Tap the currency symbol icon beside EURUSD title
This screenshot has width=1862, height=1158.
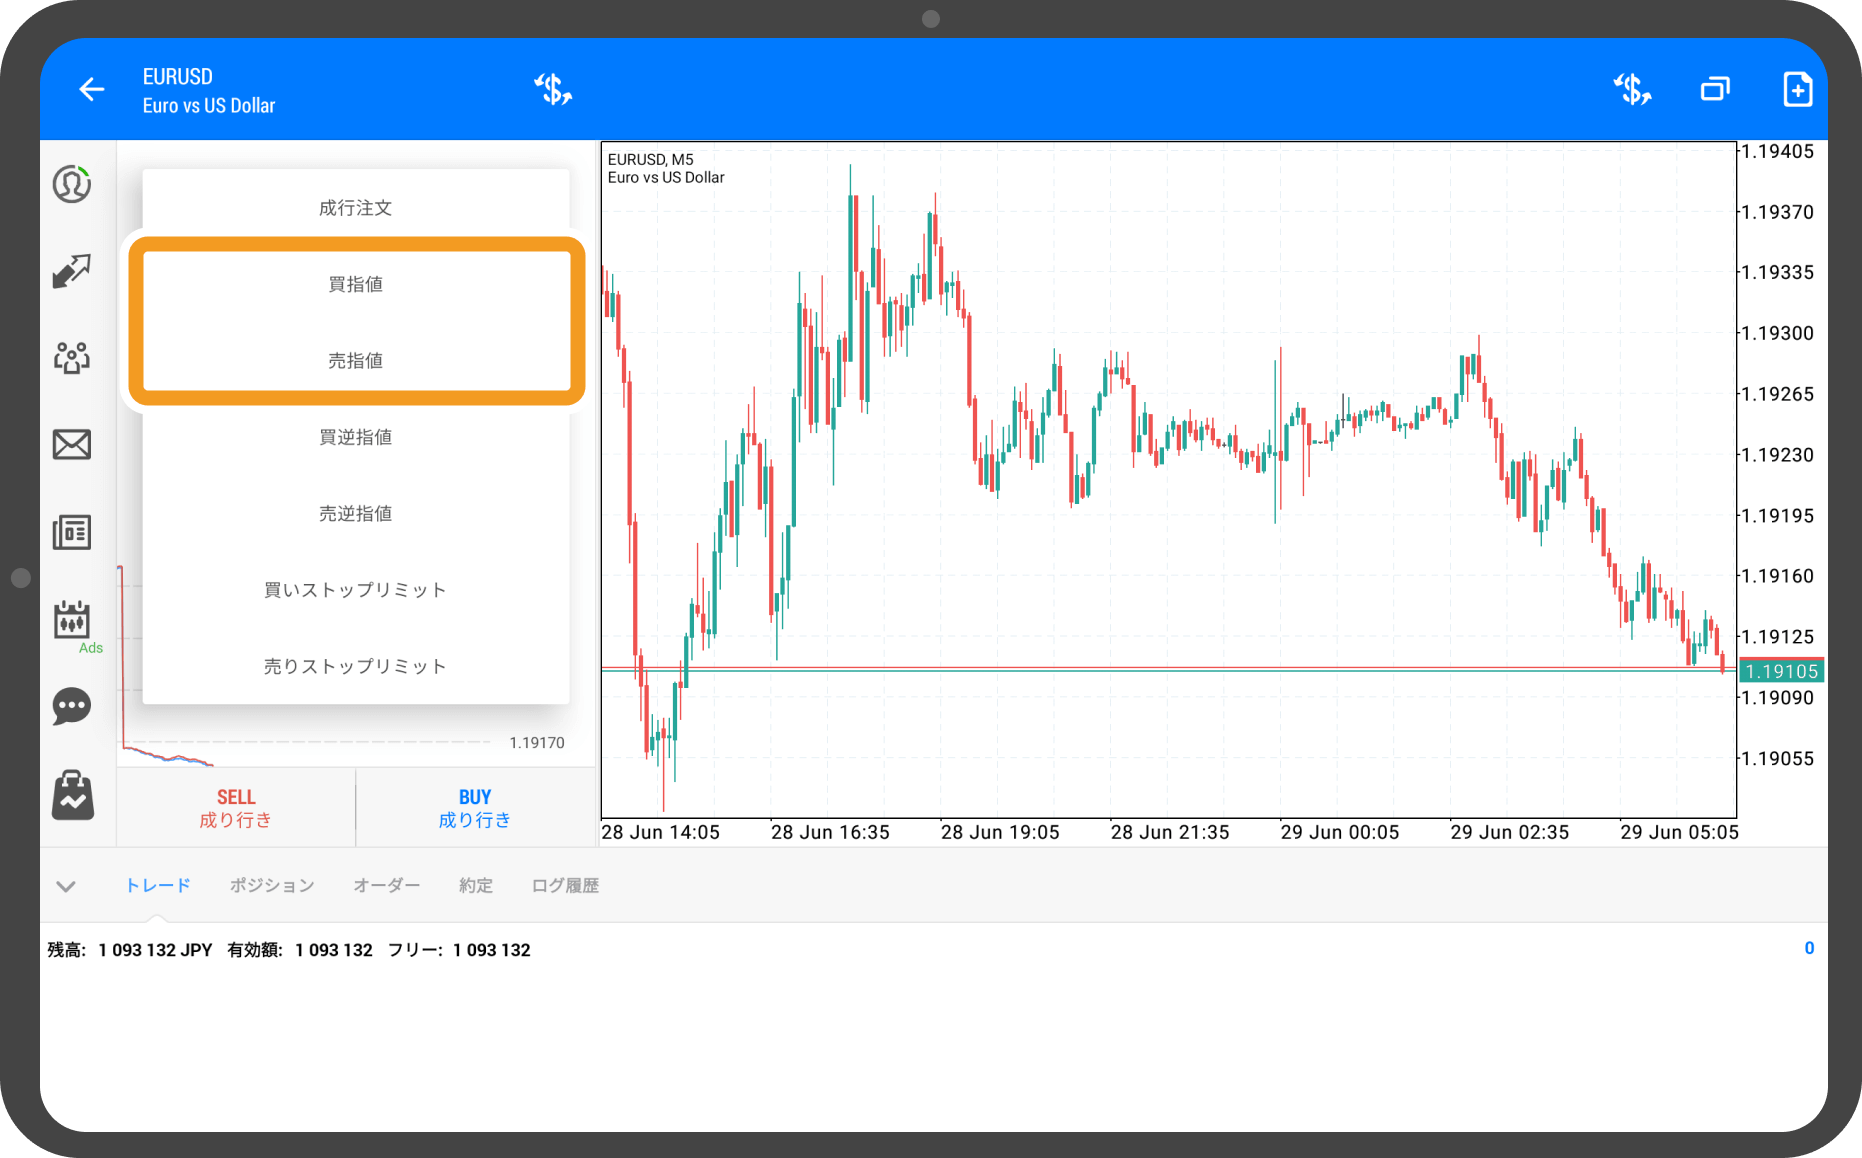click(x=553, y=90)
